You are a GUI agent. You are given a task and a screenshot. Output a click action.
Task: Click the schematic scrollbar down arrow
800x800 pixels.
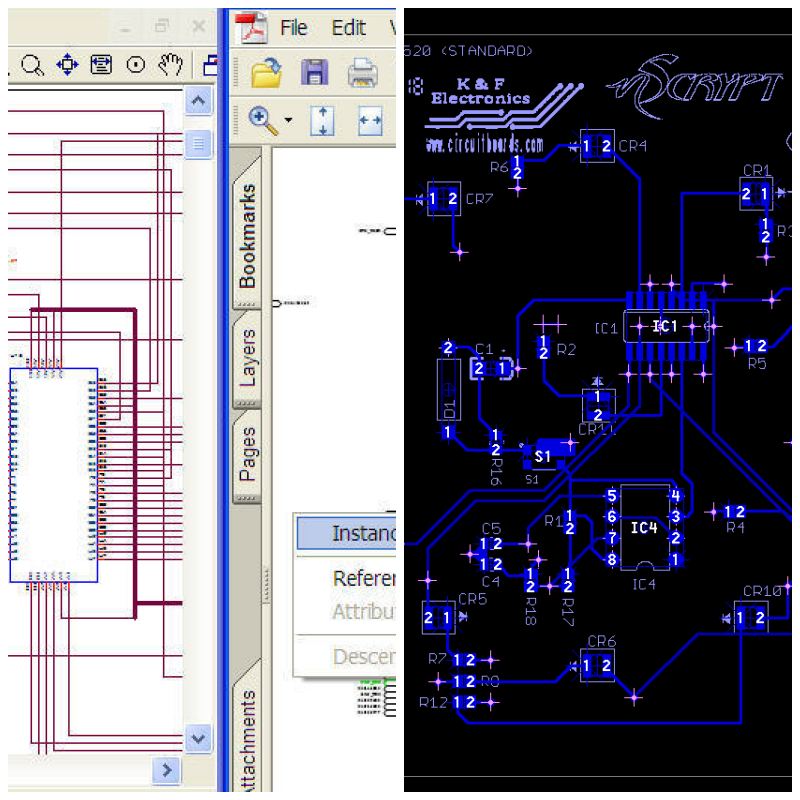tap(198, 738)
